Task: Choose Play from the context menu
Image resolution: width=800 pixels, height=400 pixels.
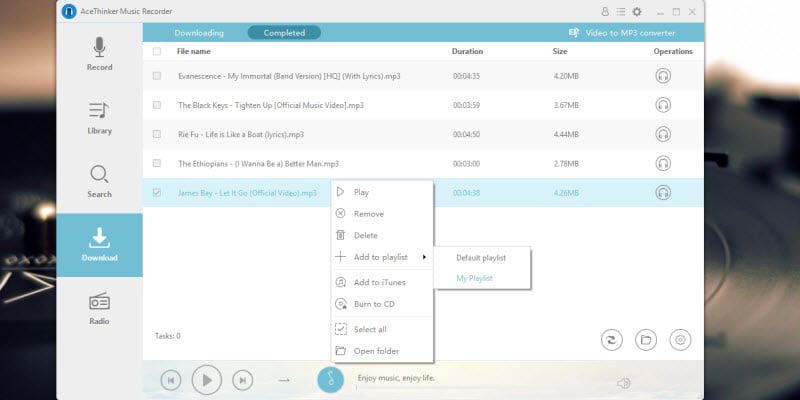Action: [382, 192]
